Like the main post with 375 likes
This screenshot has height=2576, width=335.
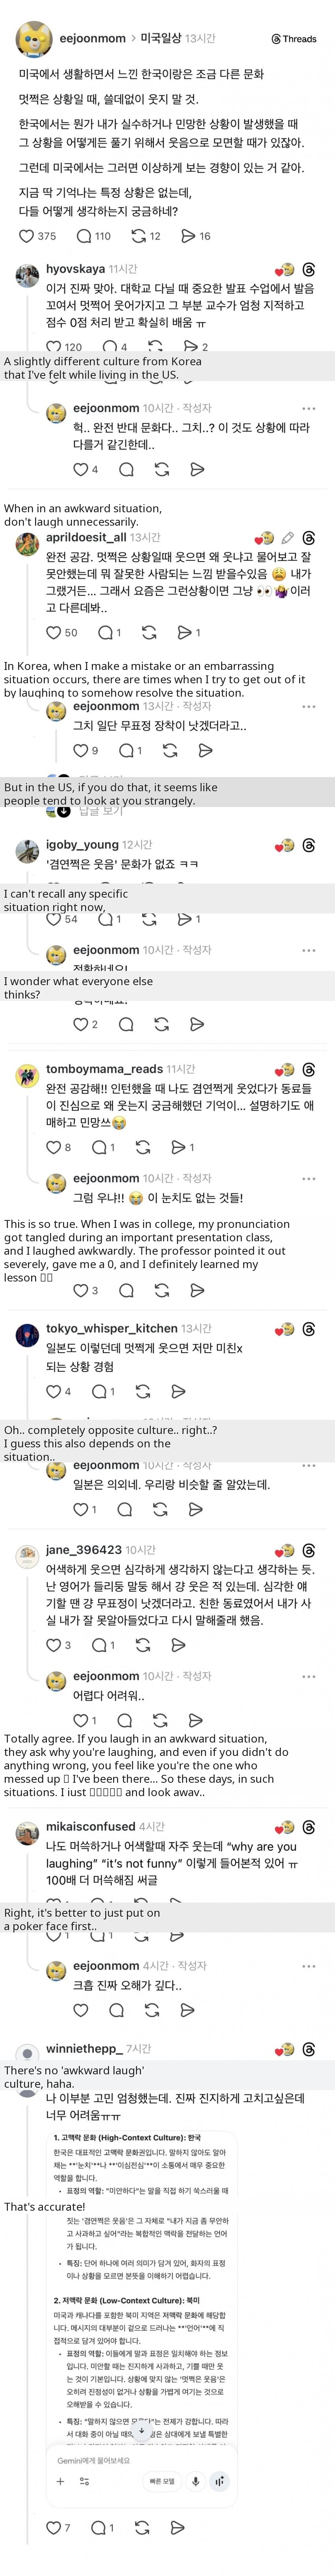pos(27,236)
